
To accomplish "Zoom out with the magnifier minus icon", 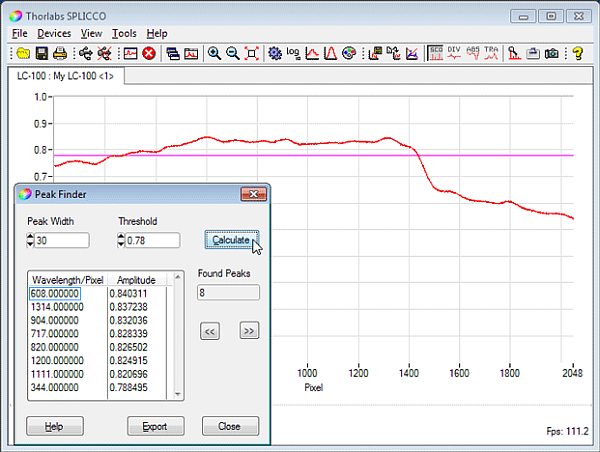I will (x=233, y=53).
